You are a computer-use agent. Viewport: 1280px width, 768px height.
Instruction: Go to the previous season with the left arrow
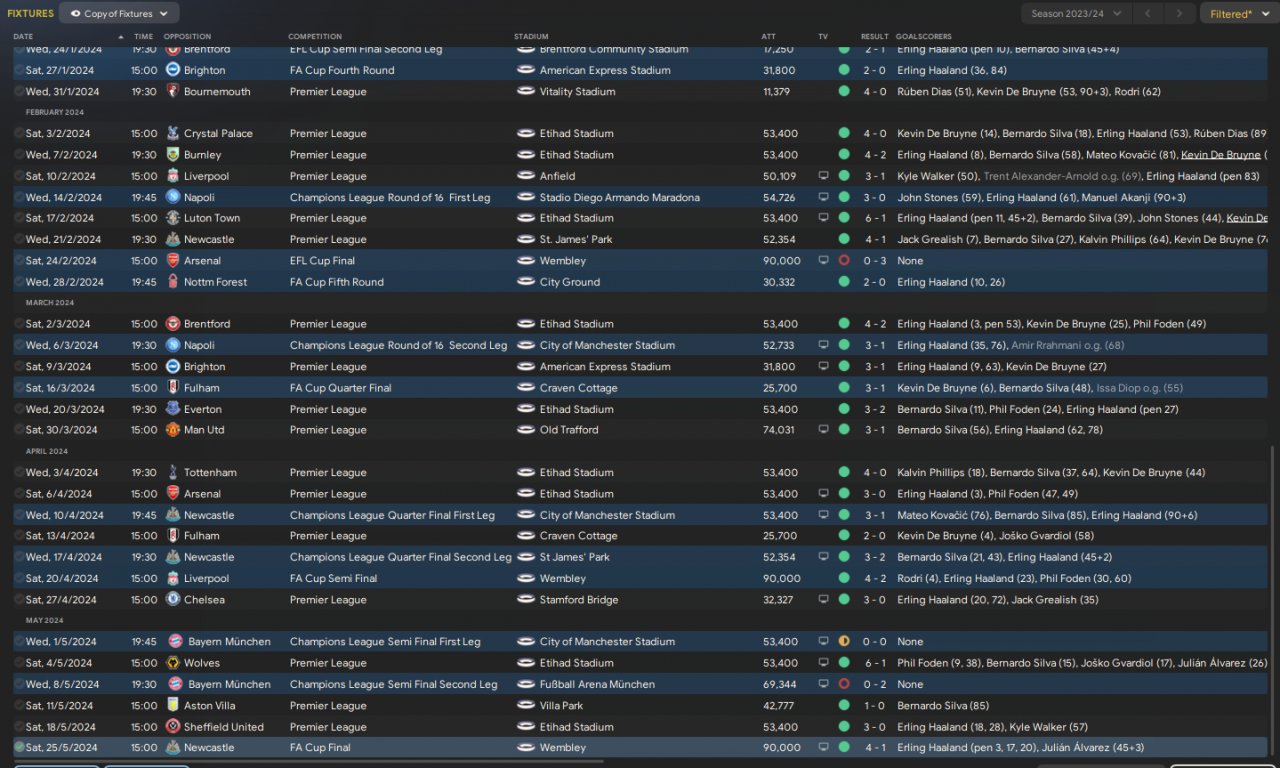1149,13
